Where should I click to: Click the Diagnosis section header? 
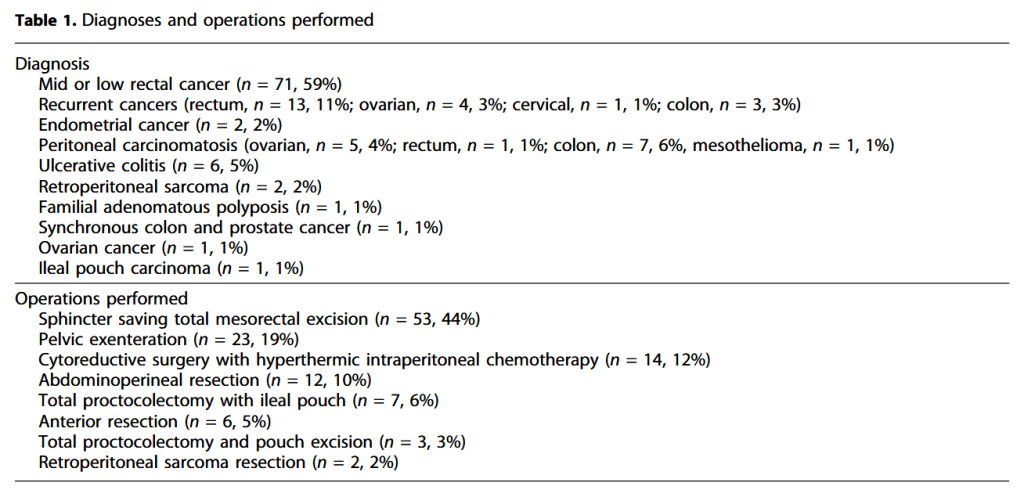[x=53, y=63]
